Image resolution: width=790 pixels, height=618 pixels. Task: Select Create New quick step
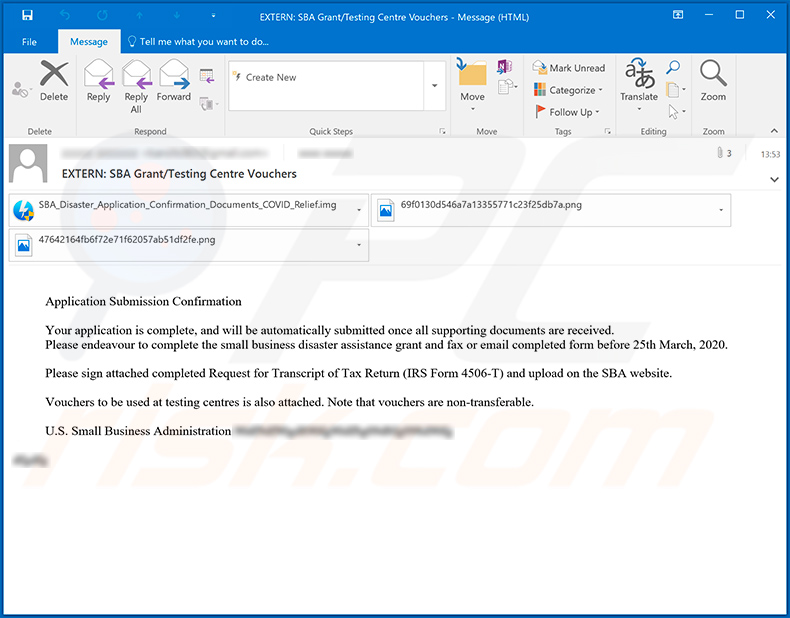coord(325,78)
